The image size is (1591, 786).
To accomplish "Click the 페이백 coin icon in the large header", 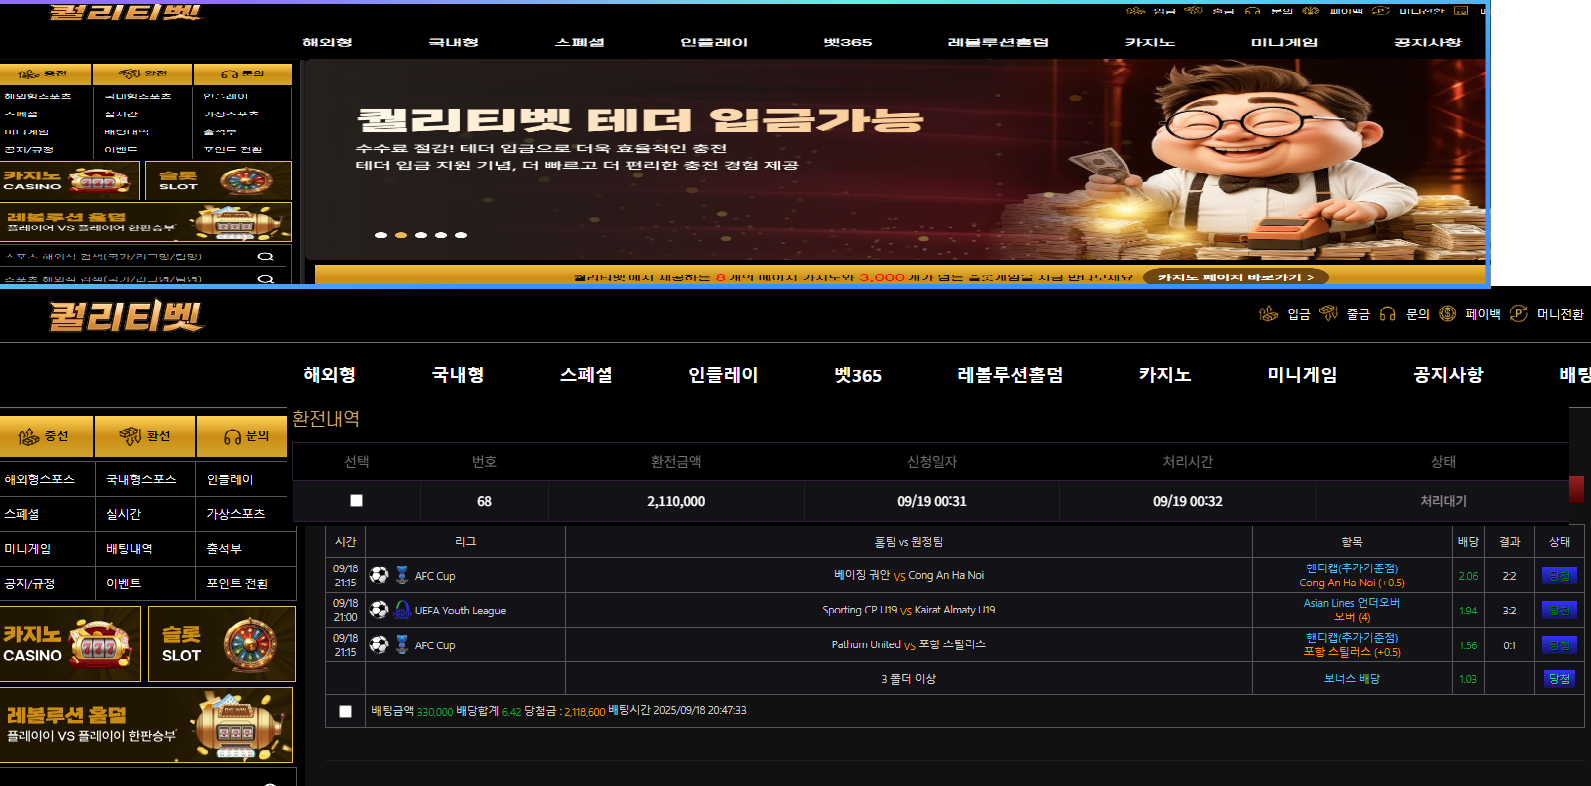I will [x=1447, y=314].
